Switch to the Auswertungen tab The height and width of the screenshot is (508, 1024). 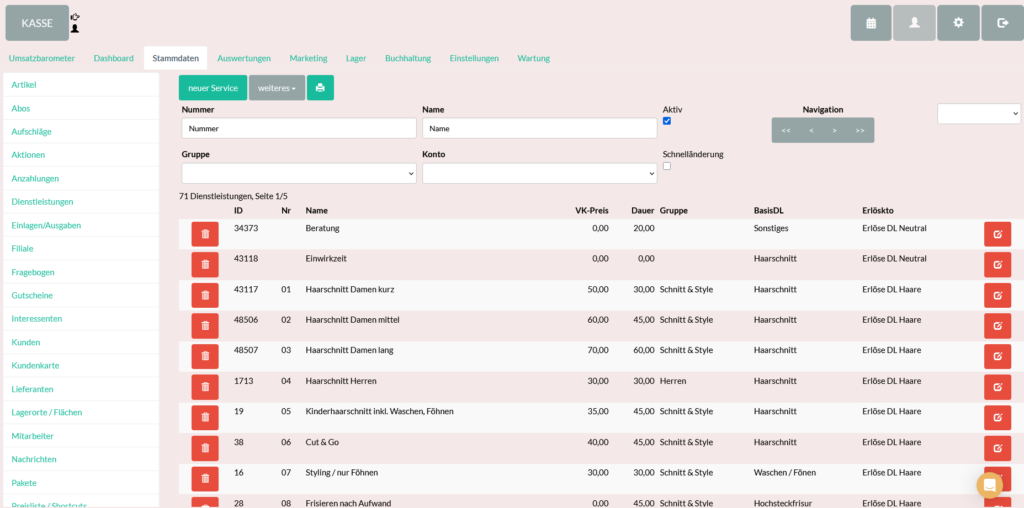[244, 58]
